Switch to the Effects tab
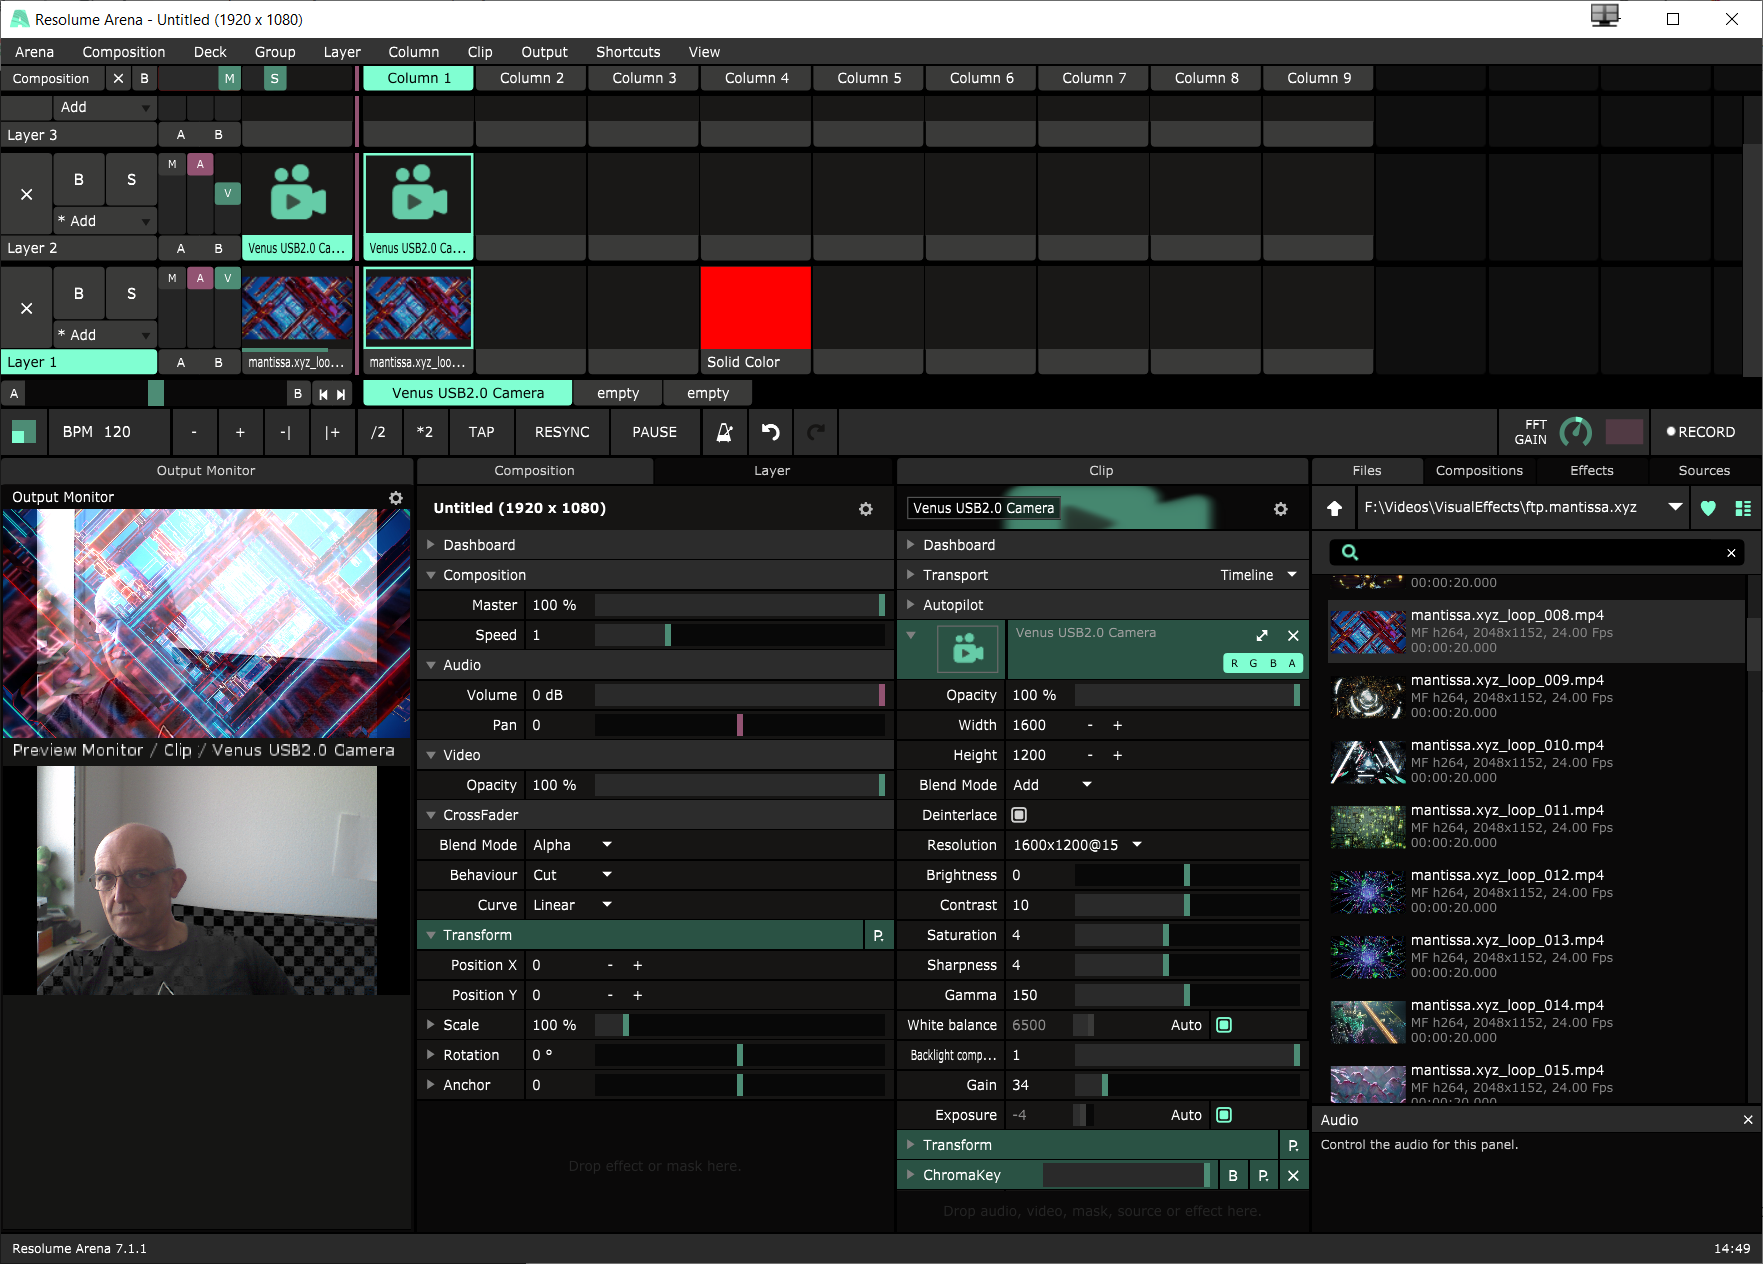Image resolution: width=1763 pixels, height=1264 pixels. [x=1591, y=471]
